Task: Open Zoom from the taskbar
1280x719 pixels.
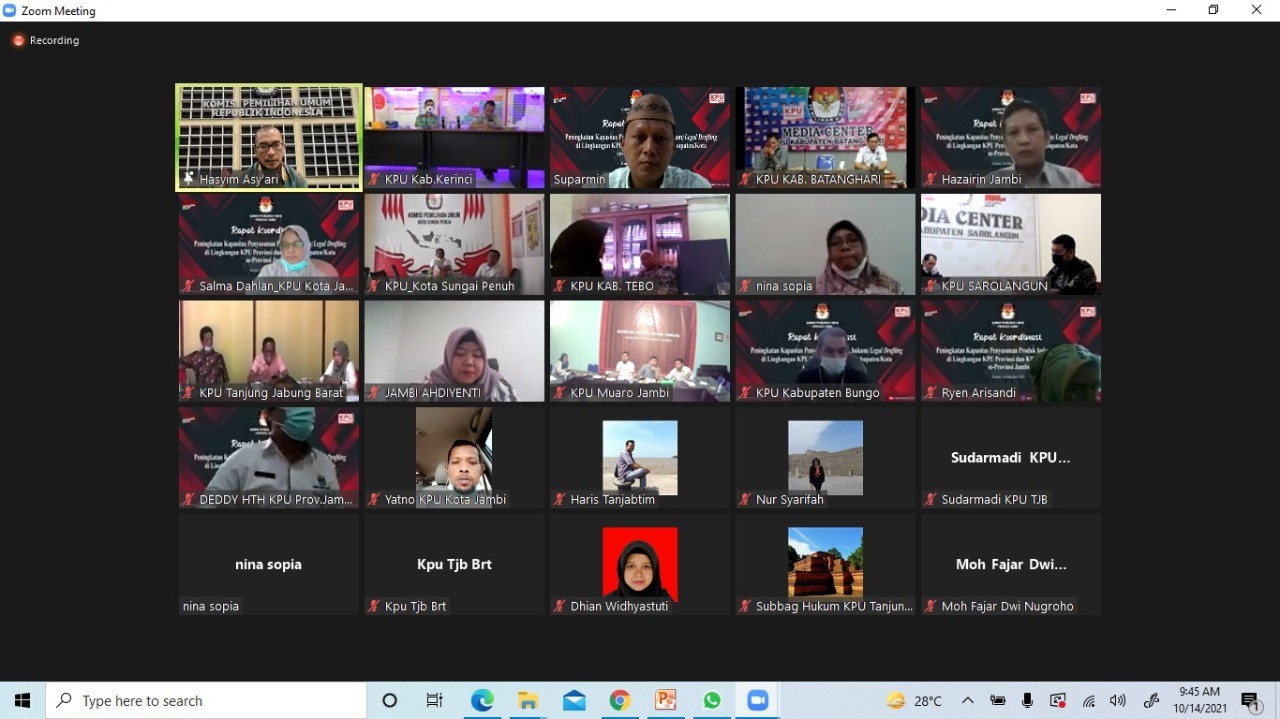Action: (x=757, y=701)
